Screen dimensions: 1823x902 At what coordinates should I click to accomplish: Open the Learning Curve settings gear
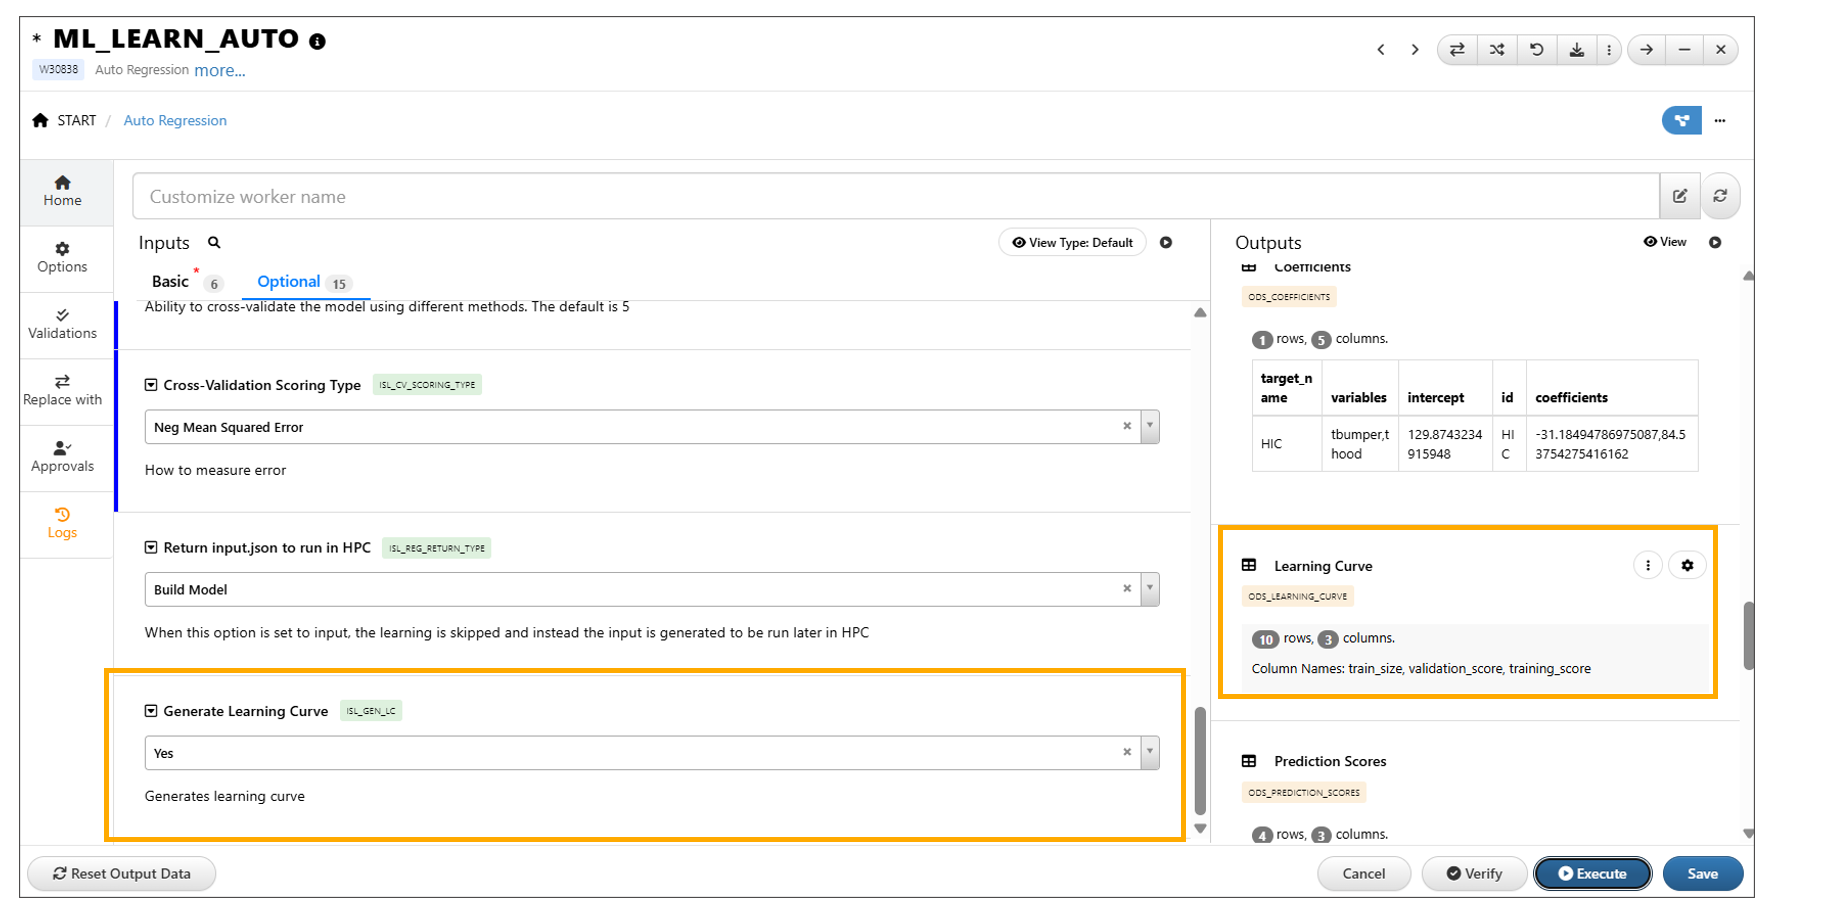(1687, 566)
